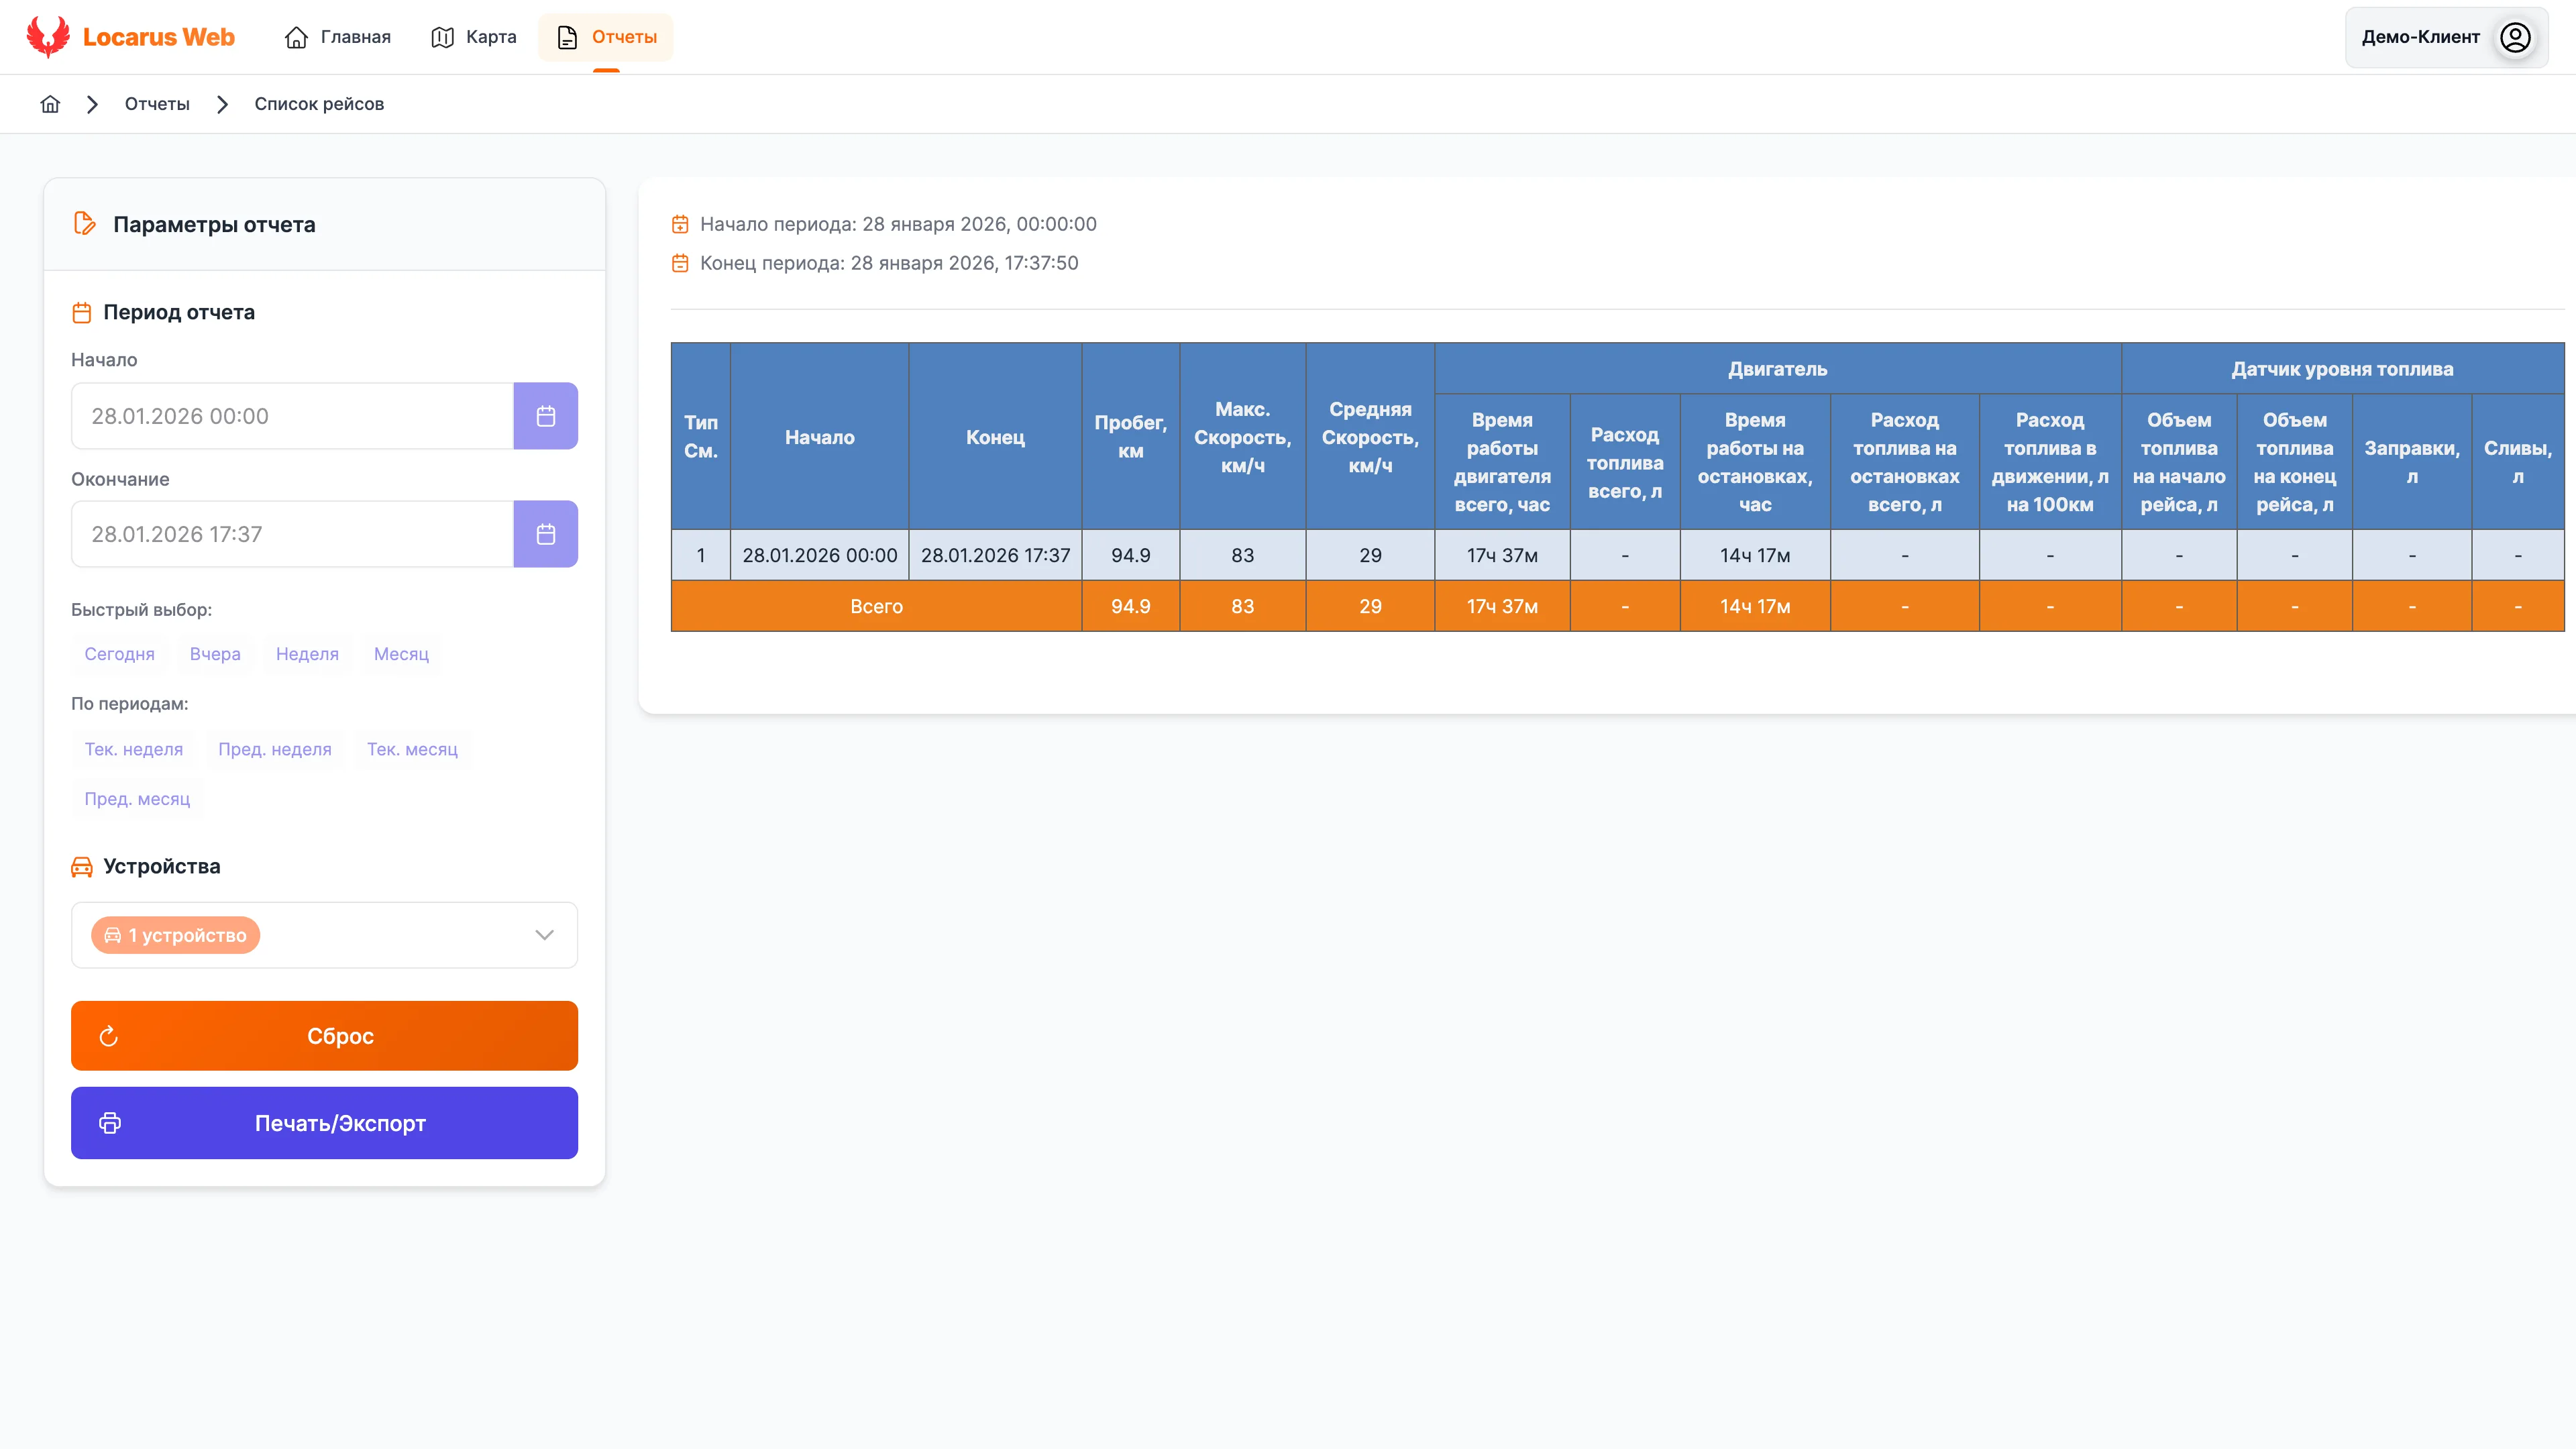
Task: Click the printer icon in Печать/Экспорт
Action: pyautogui.click(x=110, y=1123)
